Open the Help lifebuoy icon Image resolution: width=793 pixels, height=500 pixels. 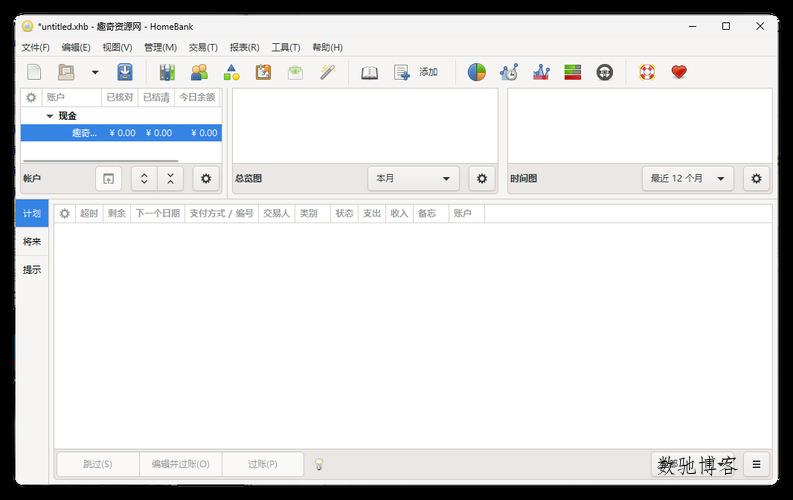pos(647,72)
